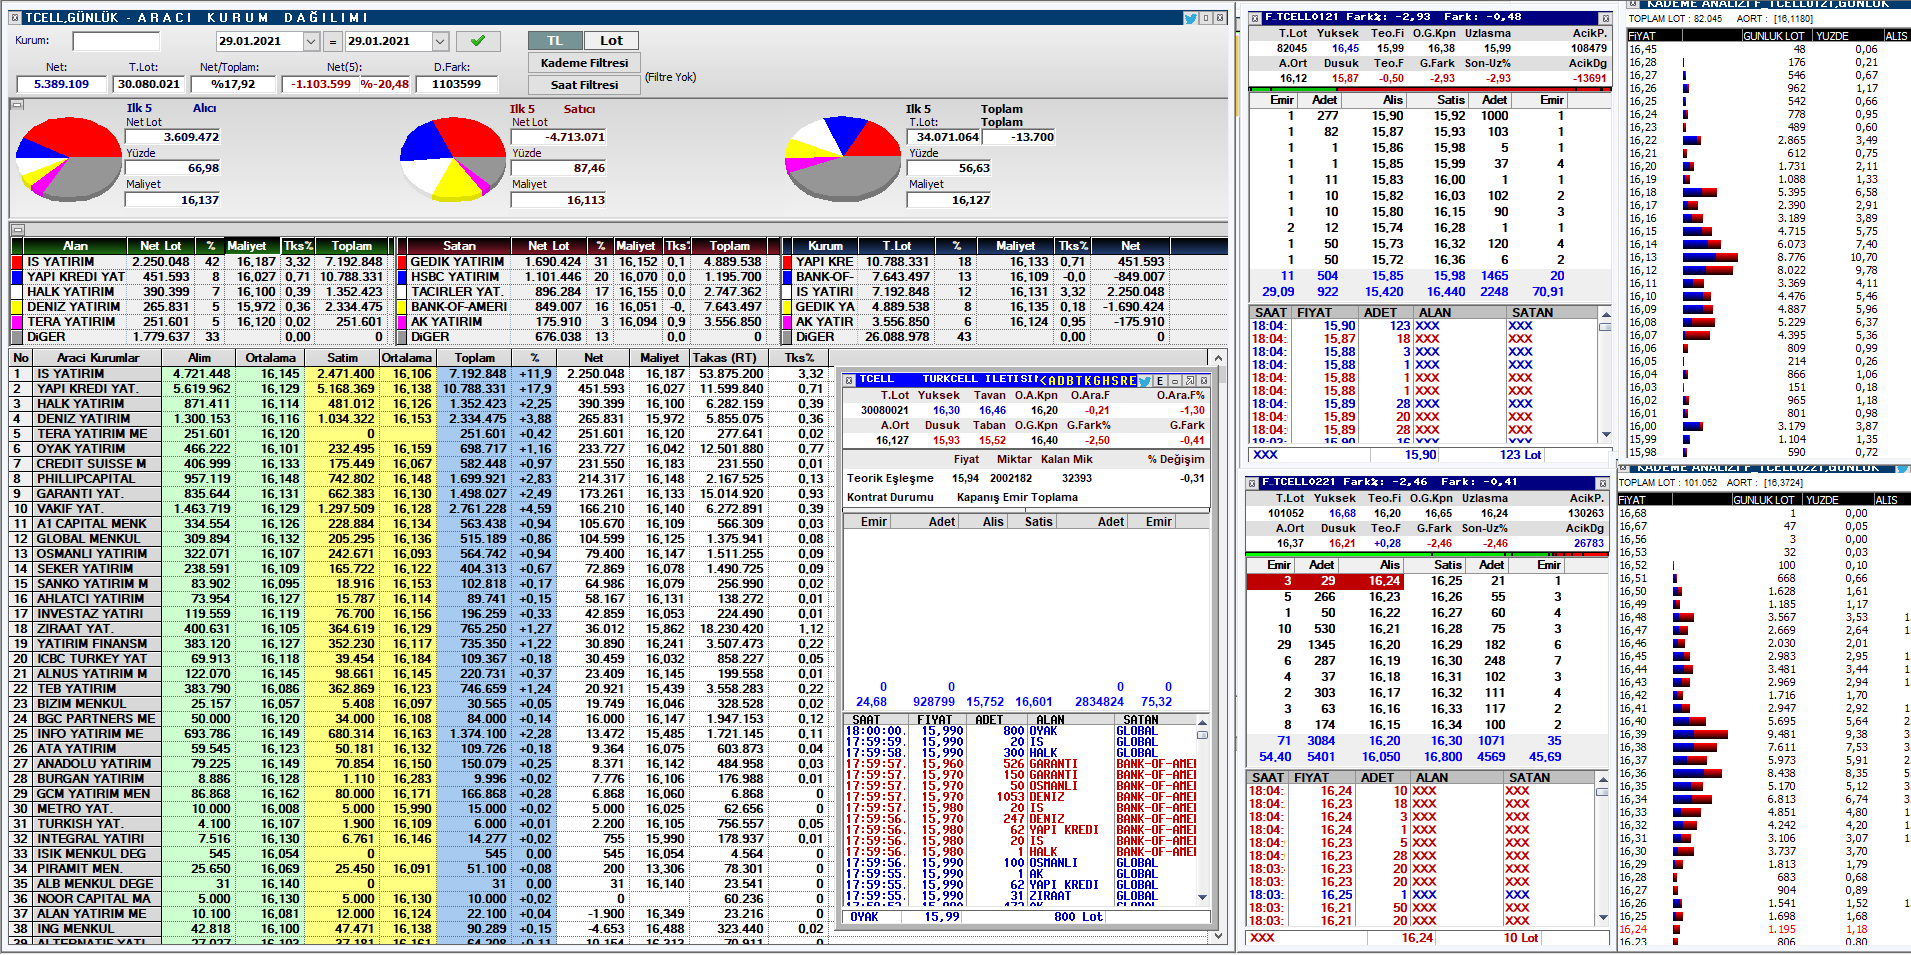The width and height of the screenshot is (1911, 955).
Task: Click the E button in TCELL quote window title bar
Action: pos(1160,381)
